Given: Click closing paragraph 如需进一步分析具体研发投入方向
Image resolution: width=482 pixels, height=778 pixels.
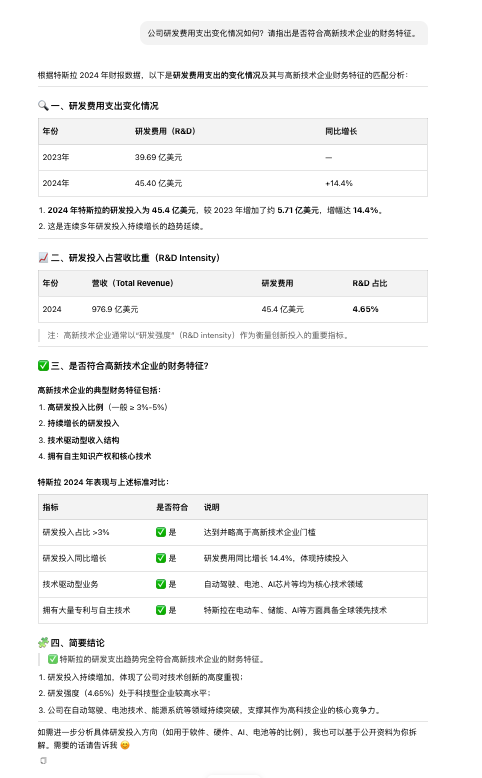Looking at the screenshot, I should coord(227,738).
